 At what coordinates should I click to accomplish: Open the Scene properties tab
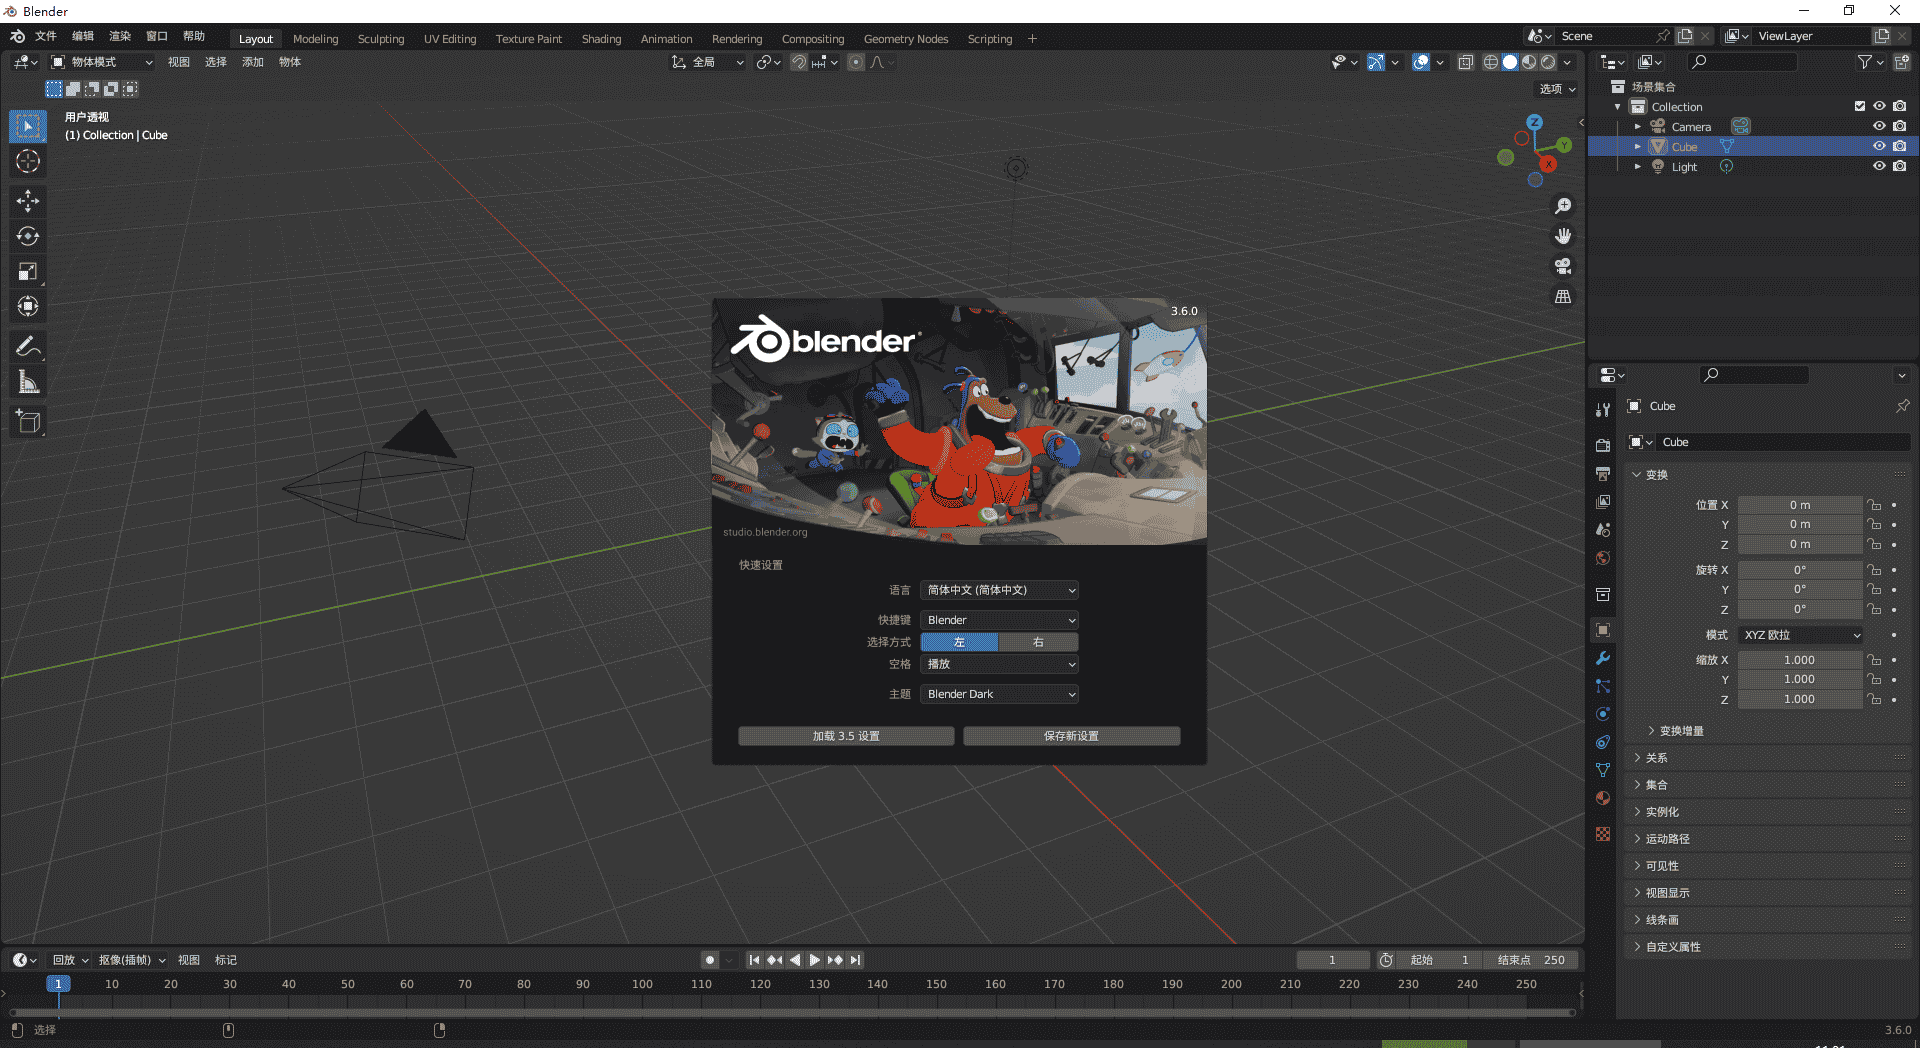click(1603, 529)
